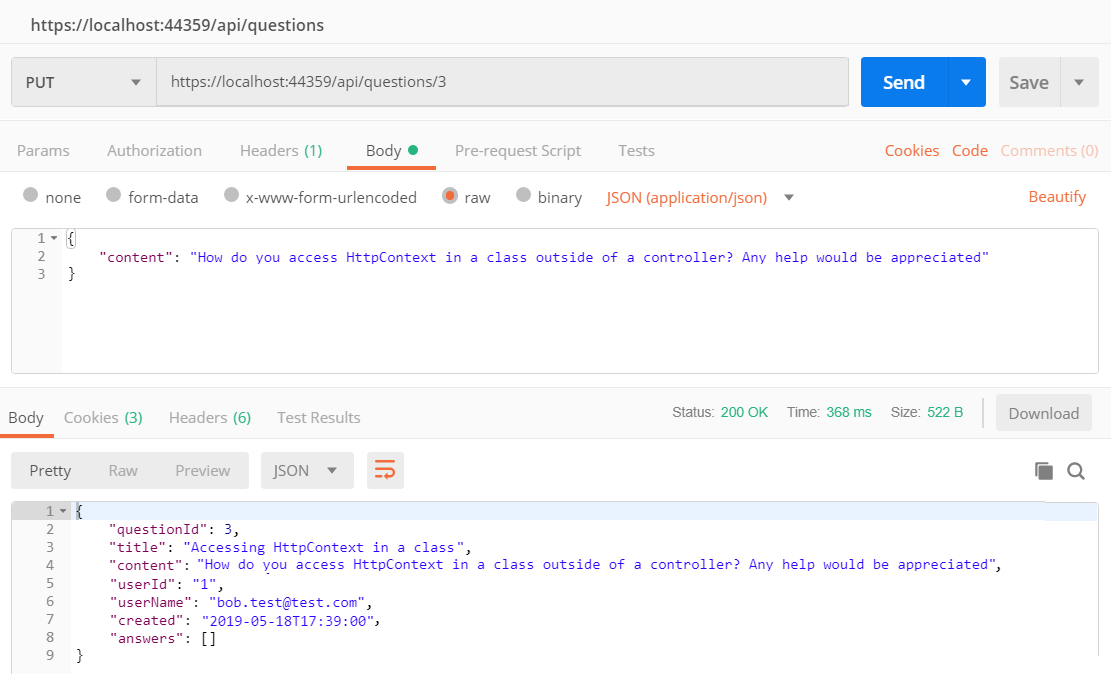The image size is (1112, 680).
Task: Open the HTTP method PUT dropdown
Action: (x=84, y=82)
